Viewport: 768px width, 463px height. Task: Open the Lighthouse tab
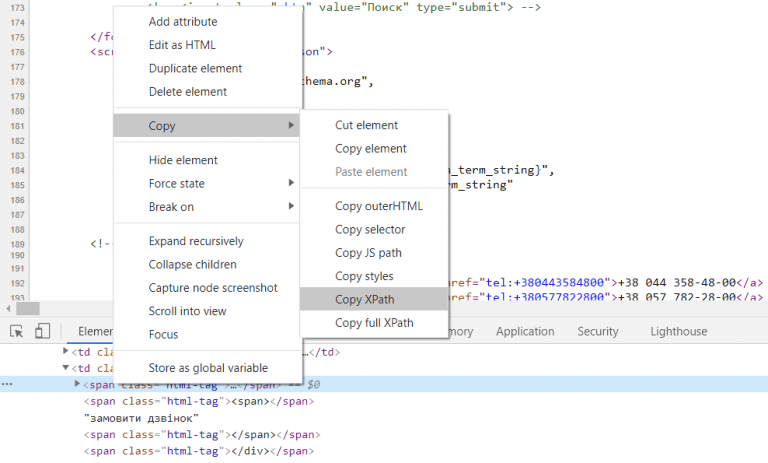point(678,331)
